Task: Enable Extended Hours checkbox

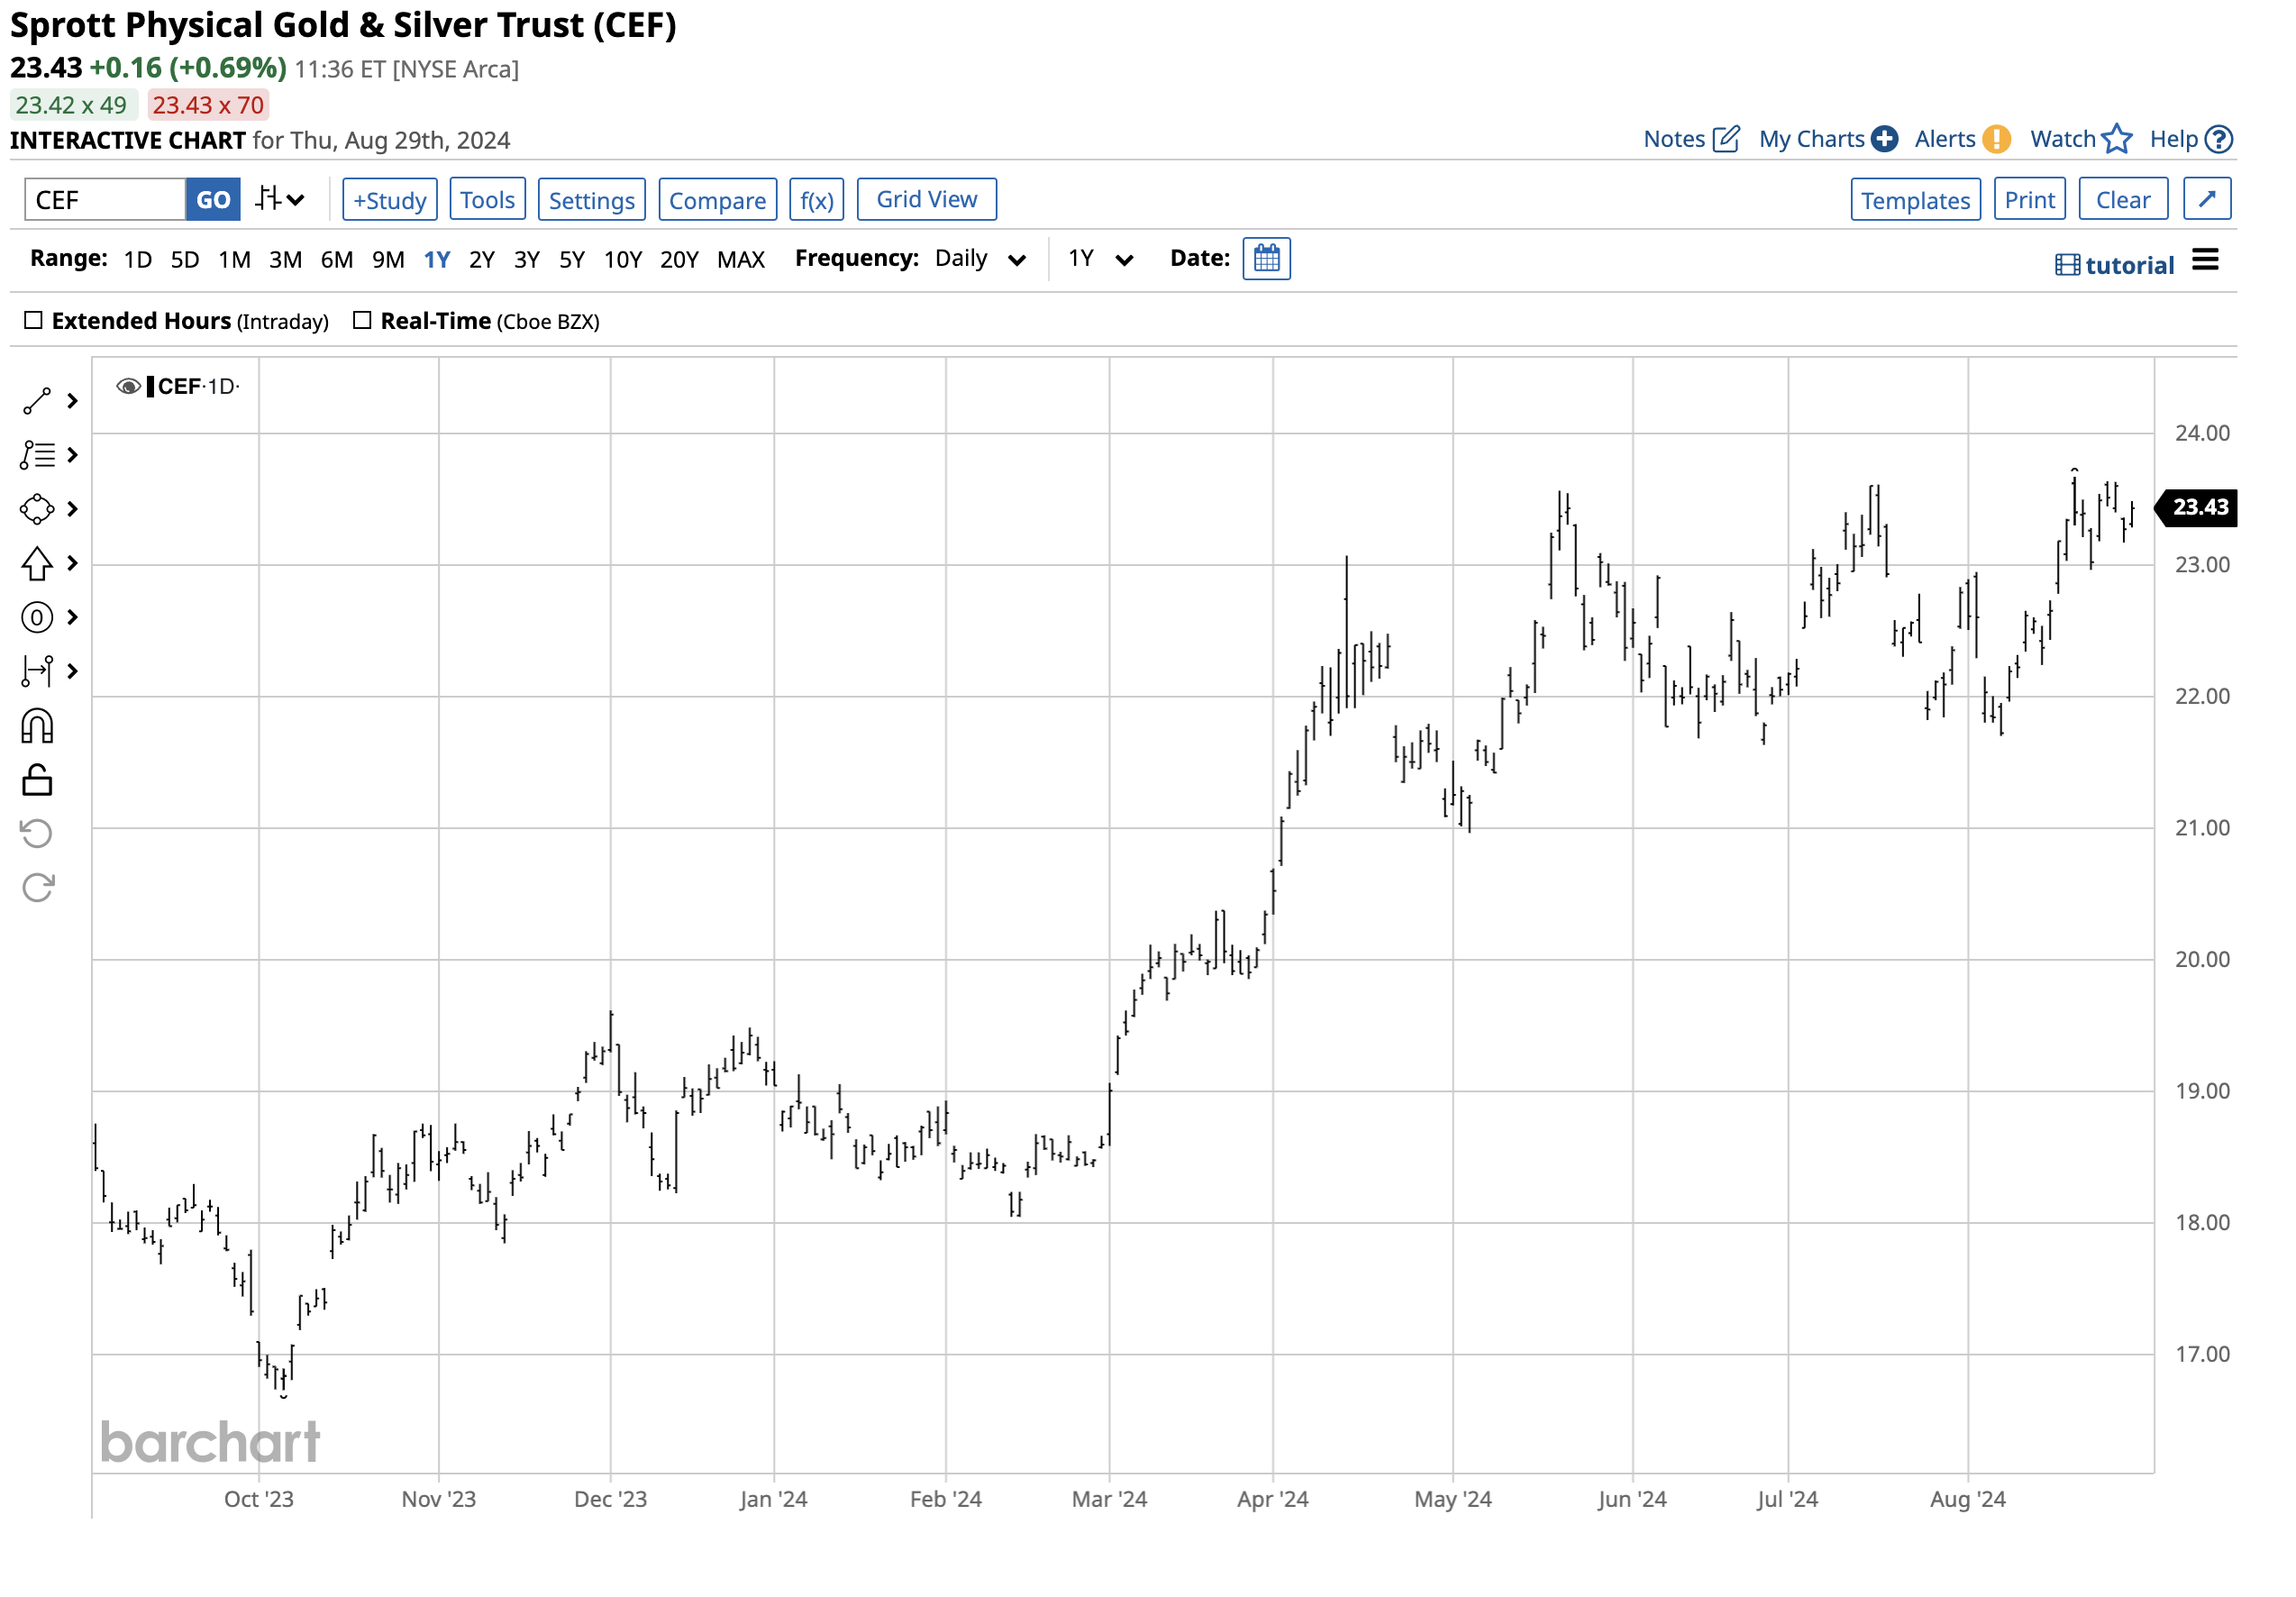Action: 33,320
